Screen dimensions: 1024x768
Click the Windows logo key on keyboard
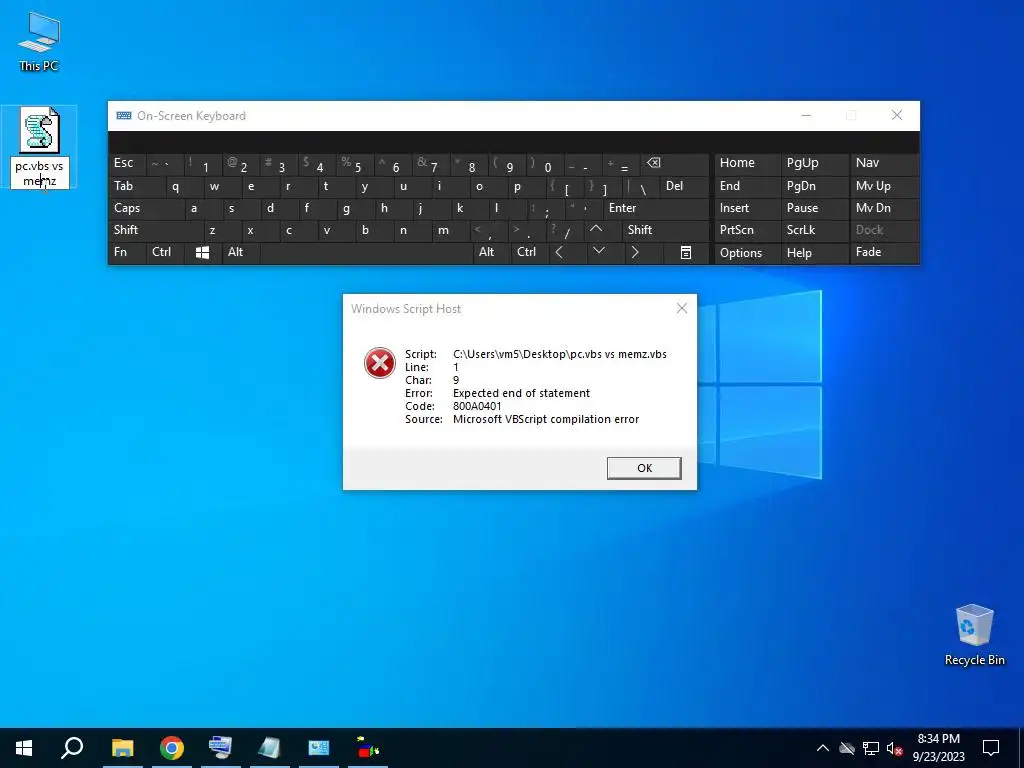(x=202, y=252)
